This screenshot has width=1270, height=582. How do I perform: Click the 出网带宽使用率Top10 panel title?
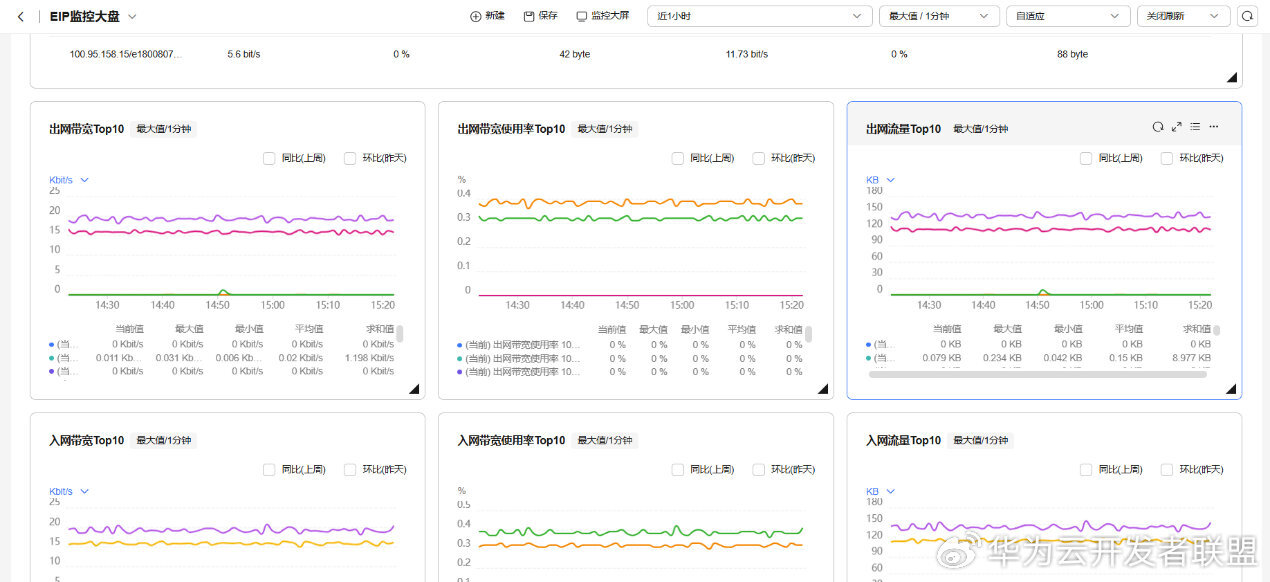pos(511,129)
